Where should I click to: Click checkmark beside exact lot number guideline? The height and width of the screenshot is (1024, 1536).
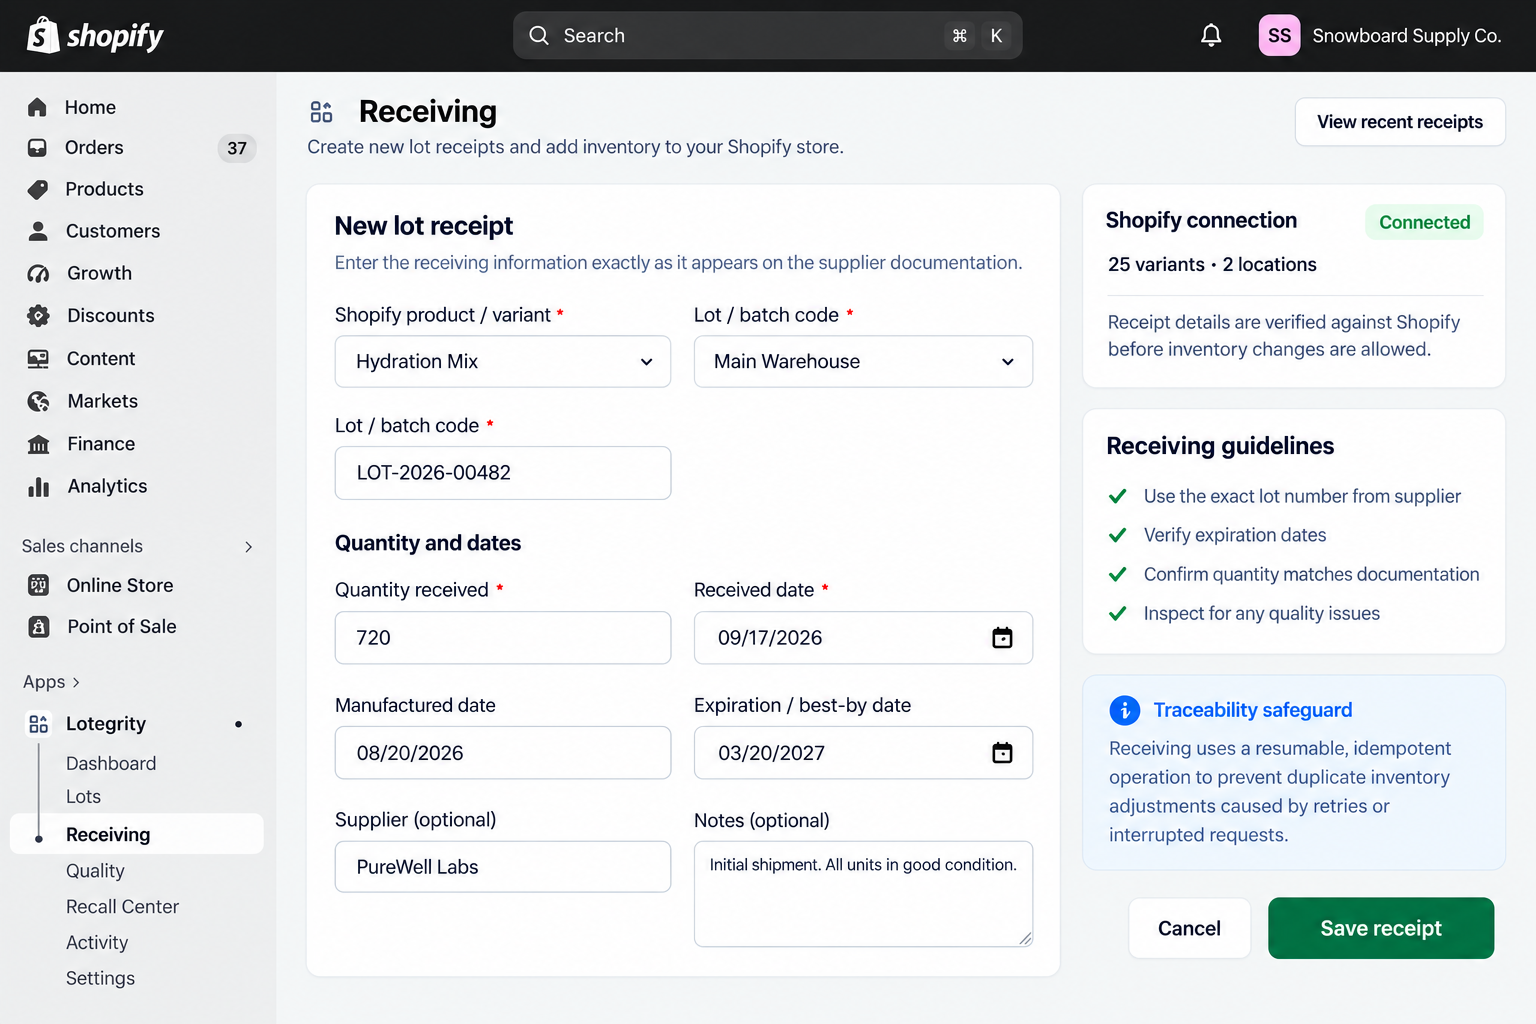(1118, 496)
